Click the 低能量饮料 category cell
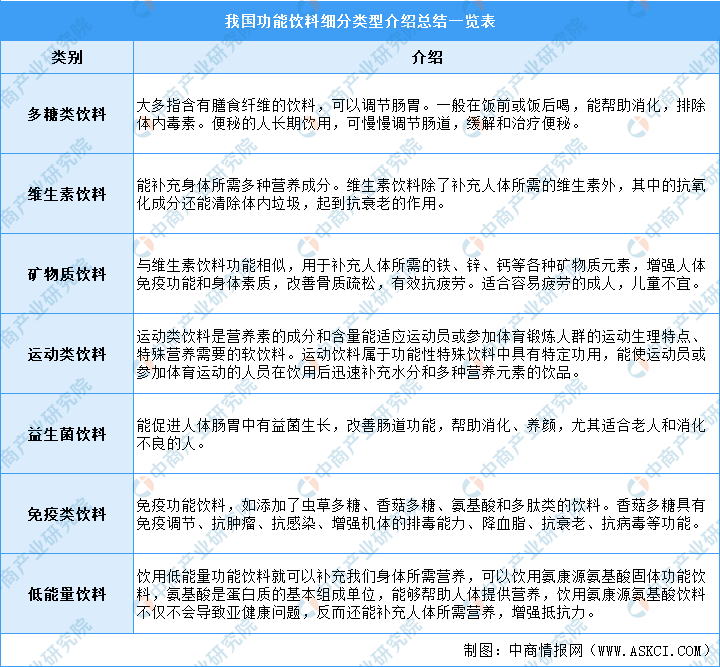720x667 pixels. pos(67,594)
